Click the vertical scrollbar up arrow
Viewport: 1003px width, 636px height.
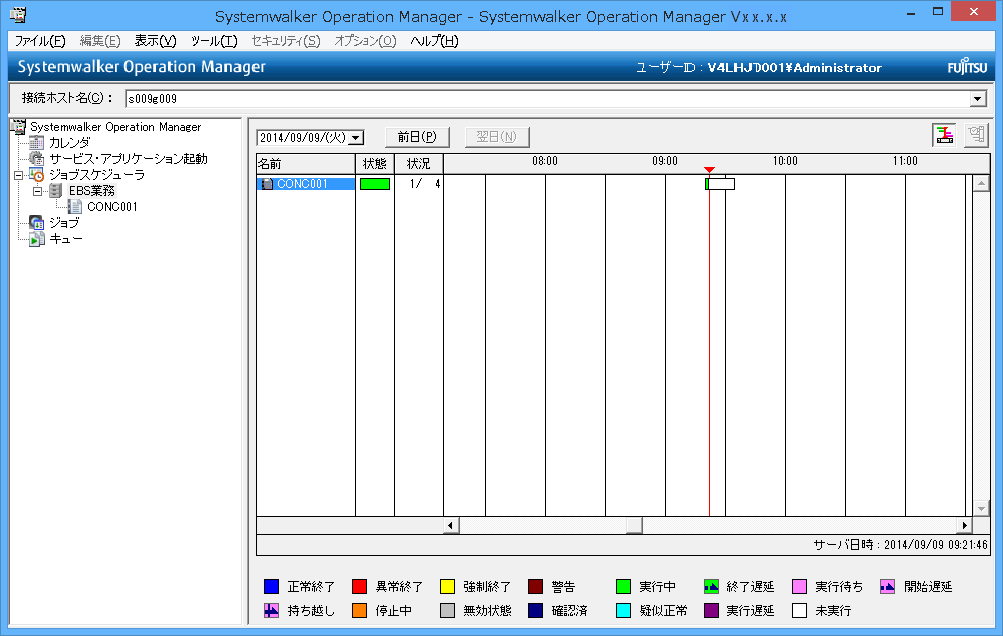(981, 184)
